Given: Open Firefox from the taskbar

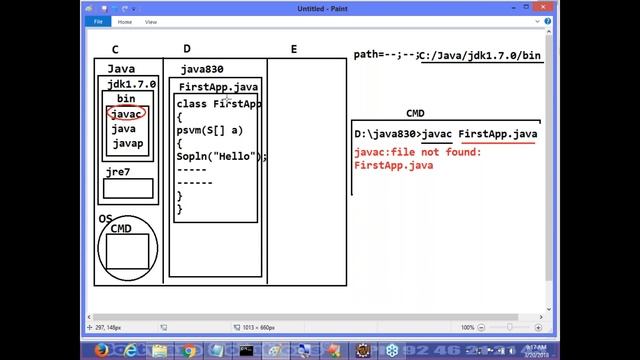Looking at the screenshot, I should (x=102, y=351).
